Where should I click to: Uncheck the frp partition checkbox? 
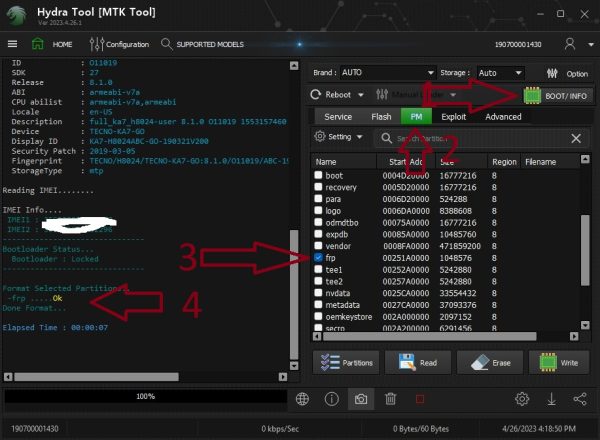click(x=318, y=257)
